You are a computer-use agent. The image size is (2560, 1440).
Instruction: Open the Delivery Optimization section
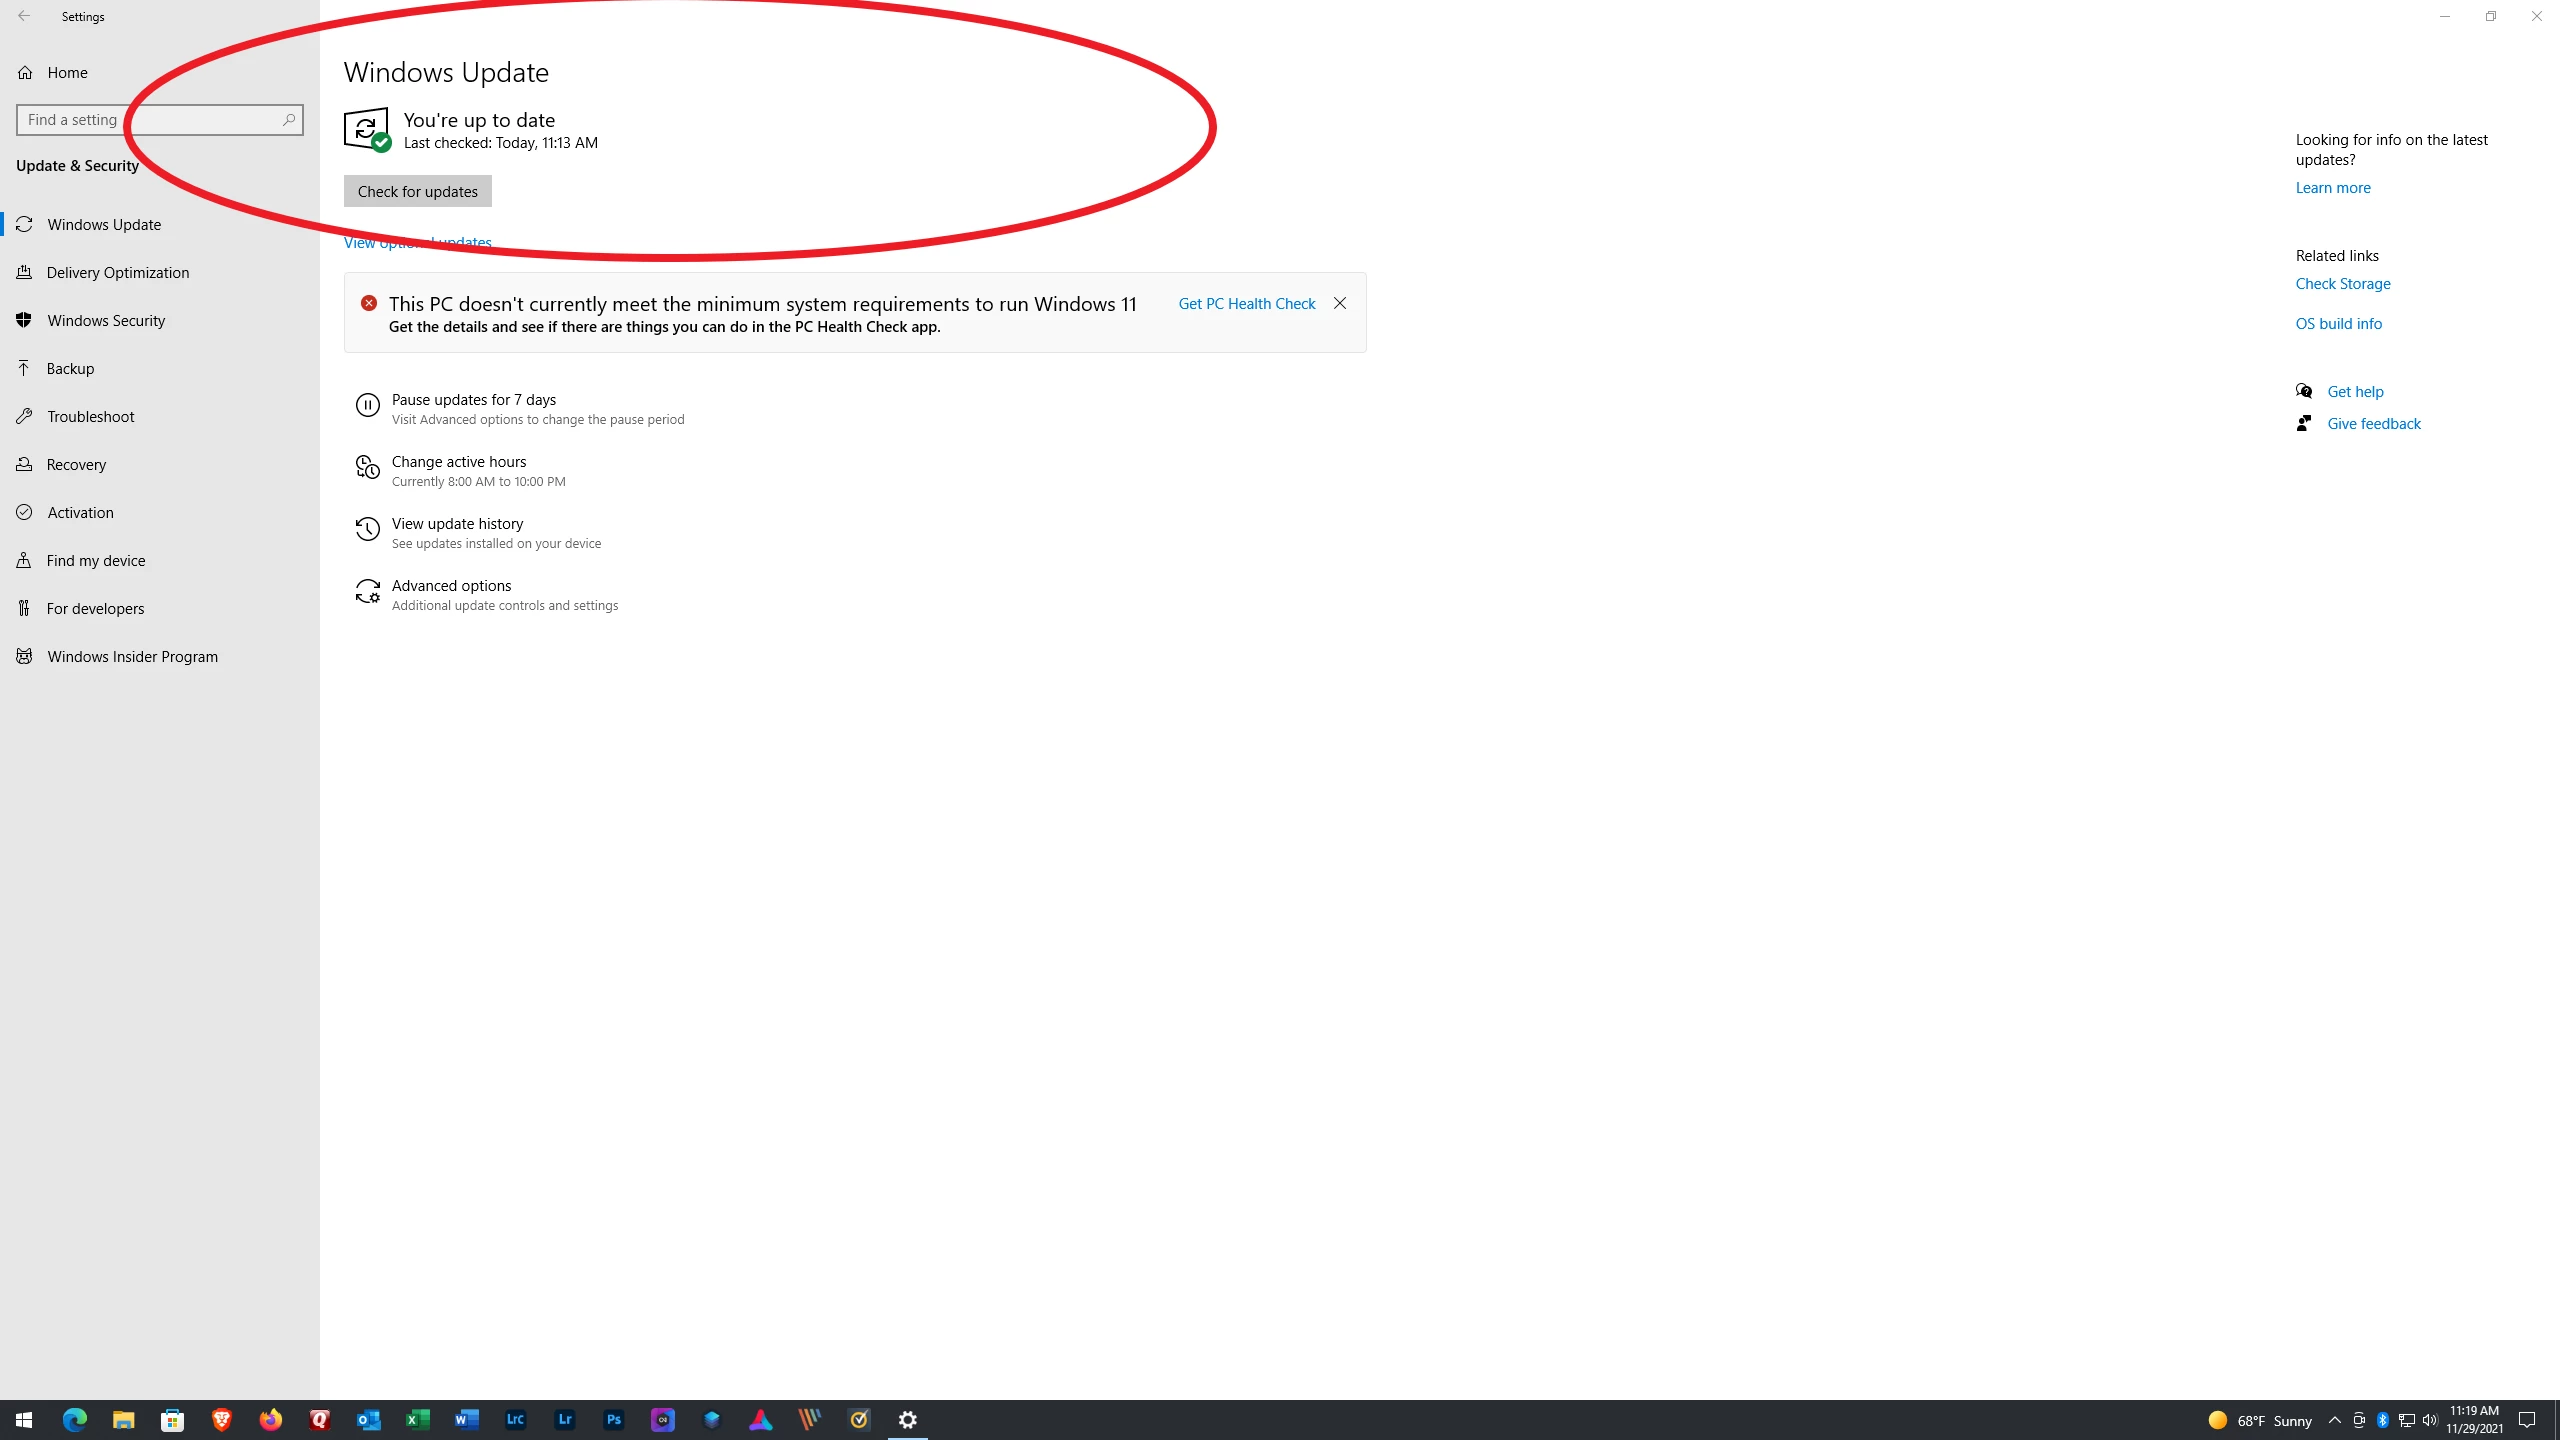[x=117, y=272]
